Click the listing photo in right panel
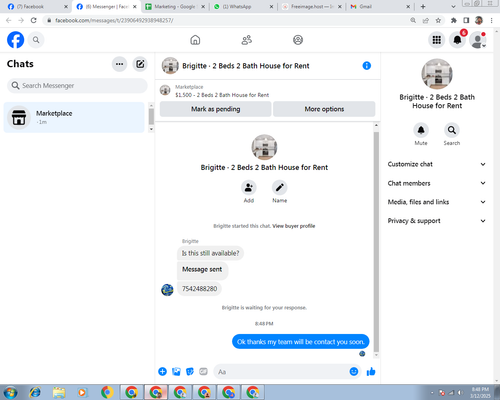This screenshot has width=500, height=400. coord(437,74)
